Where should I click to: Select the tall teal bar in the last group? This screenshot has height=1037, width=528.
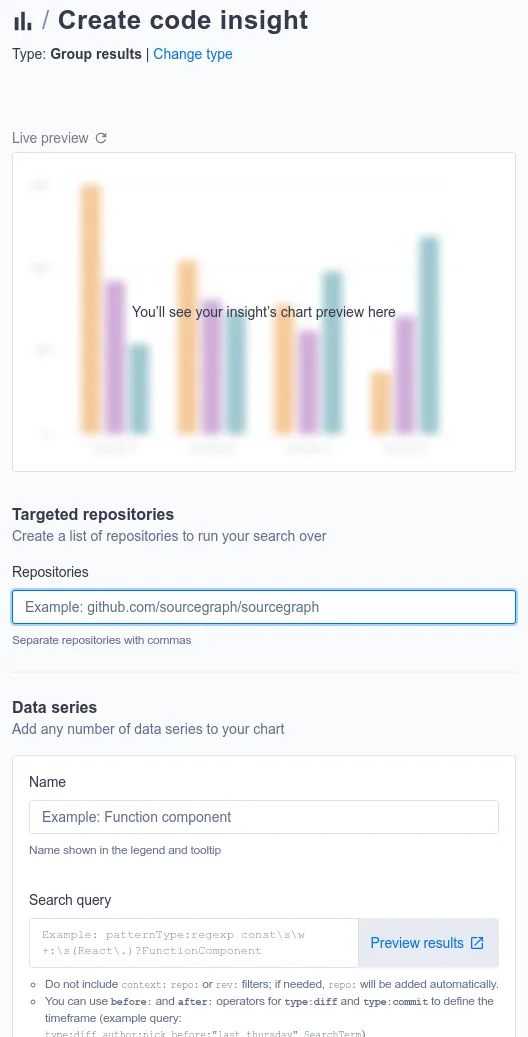(429, 335)
